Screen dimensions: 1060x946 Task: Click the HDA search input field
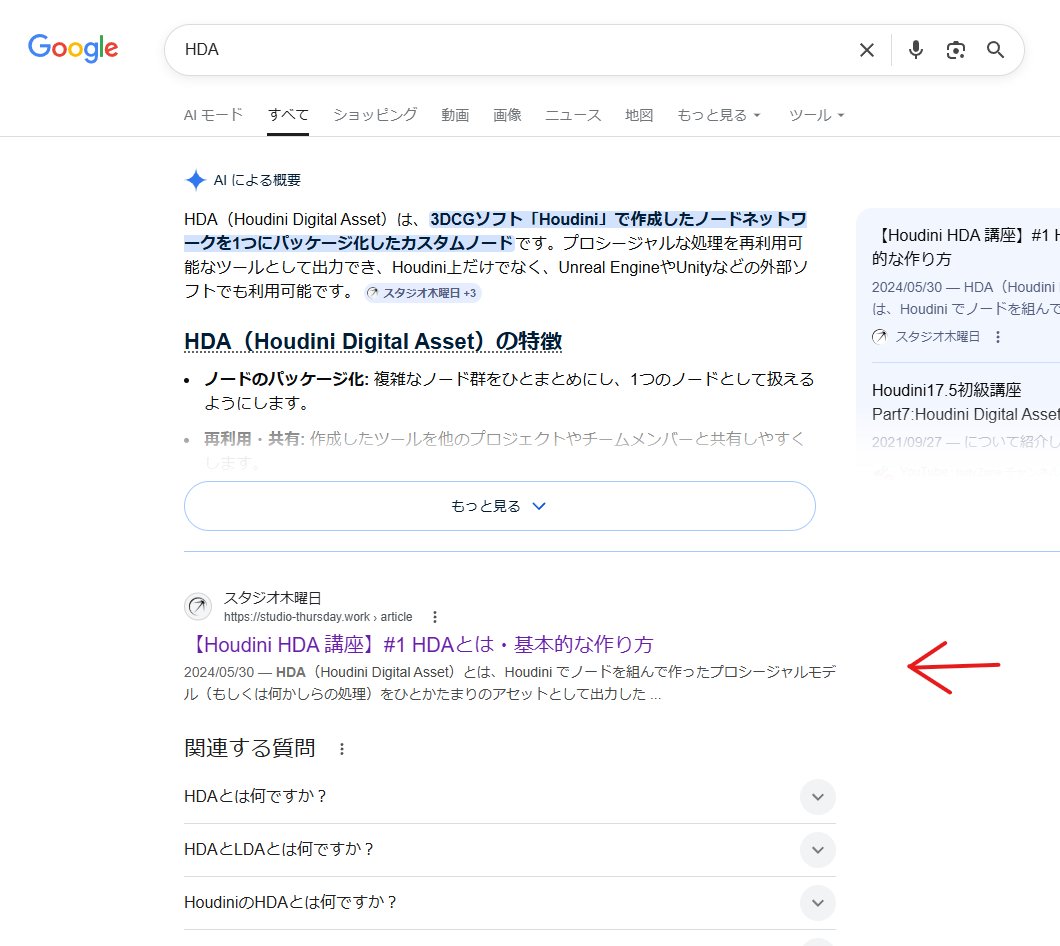pyautogui.click(x=514, y=50)
